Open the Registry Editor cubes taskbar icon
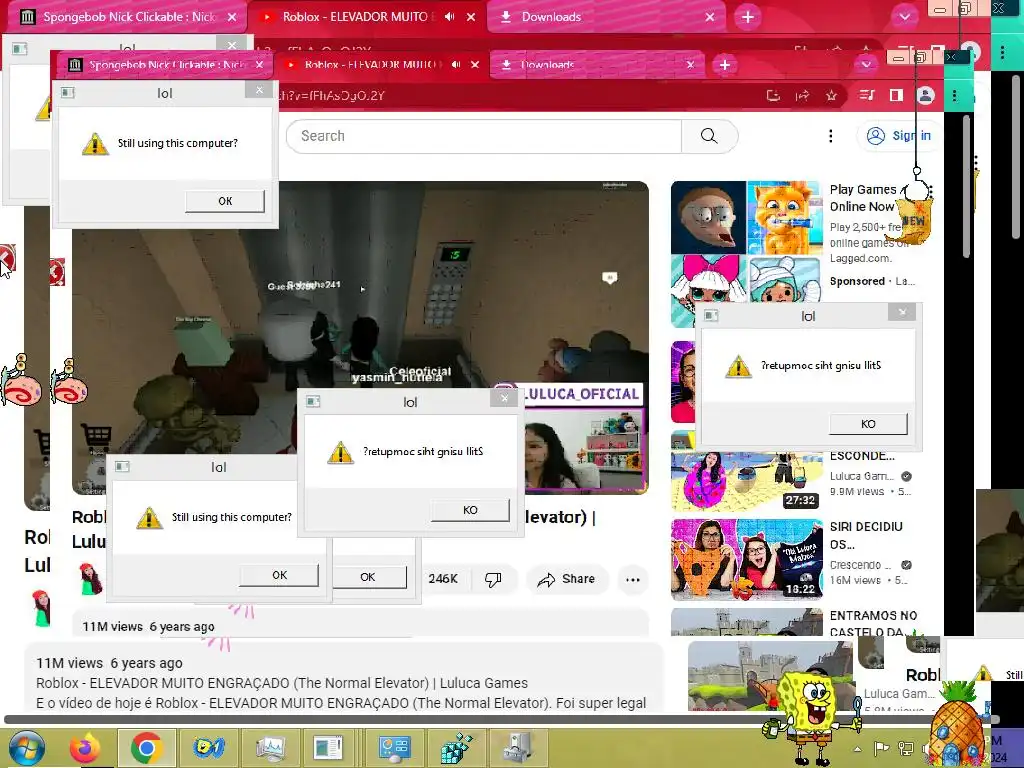The height and width of the screenshot is (768, 1024). coord(456,748)
